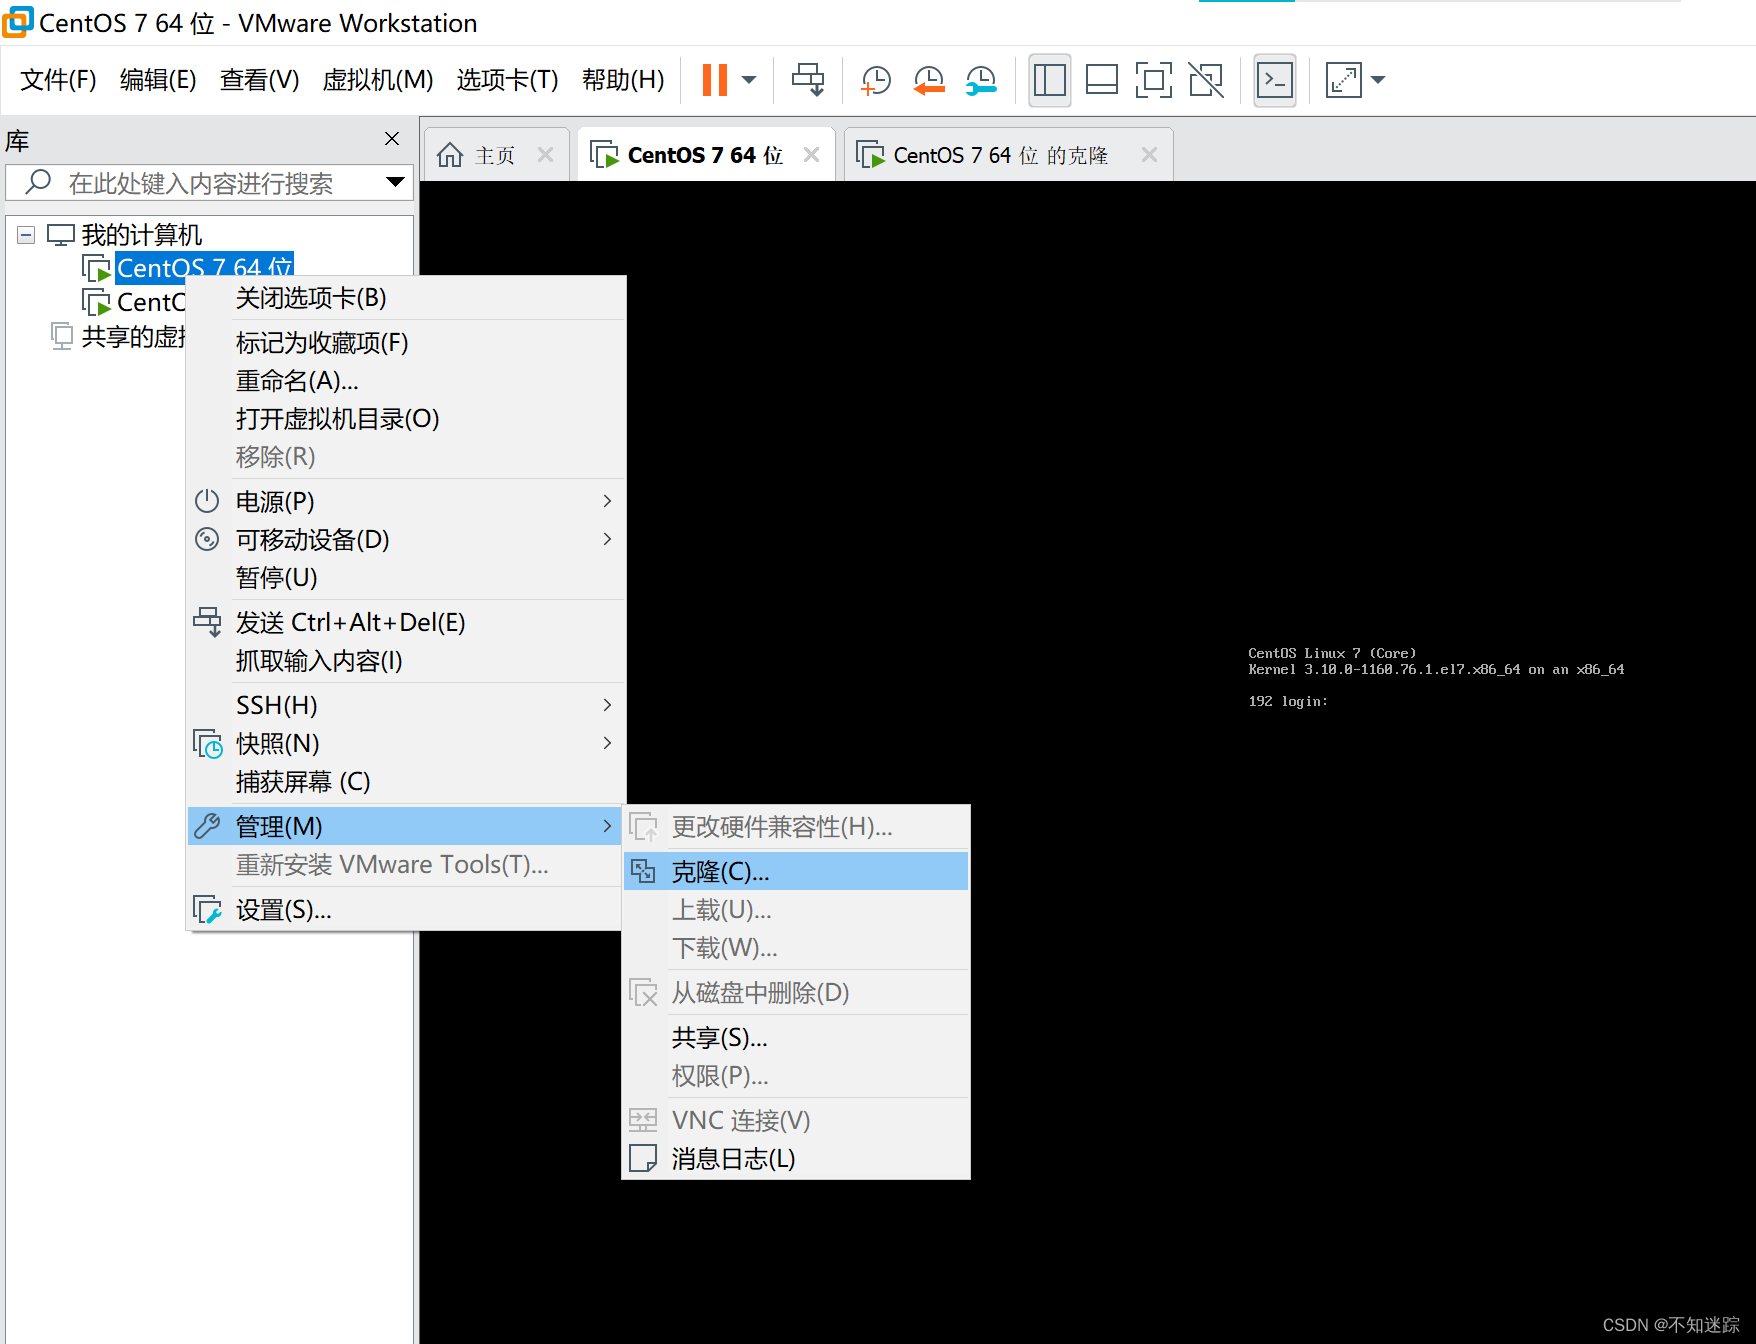Screen dimensions: 1756x1344
Task: Close the 主页 home tab
Action: 545,155
